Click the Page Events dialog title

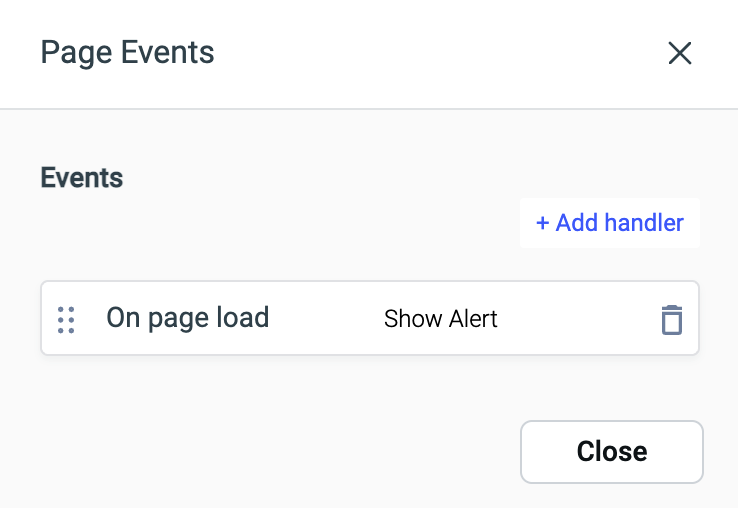[127, 52]
